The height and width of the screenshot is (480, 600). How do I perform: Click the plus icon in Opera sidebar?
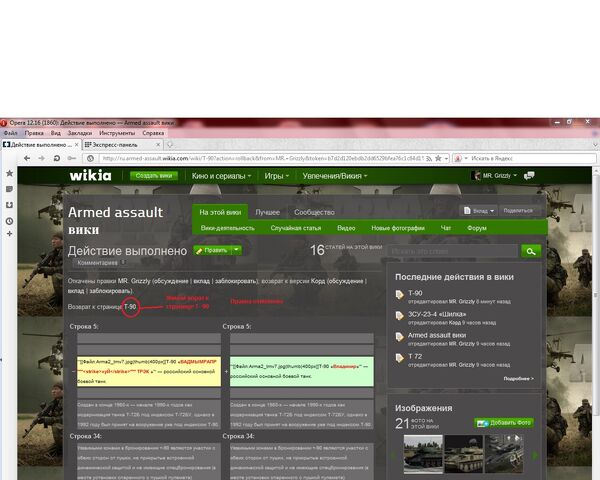tap(10, 233)
